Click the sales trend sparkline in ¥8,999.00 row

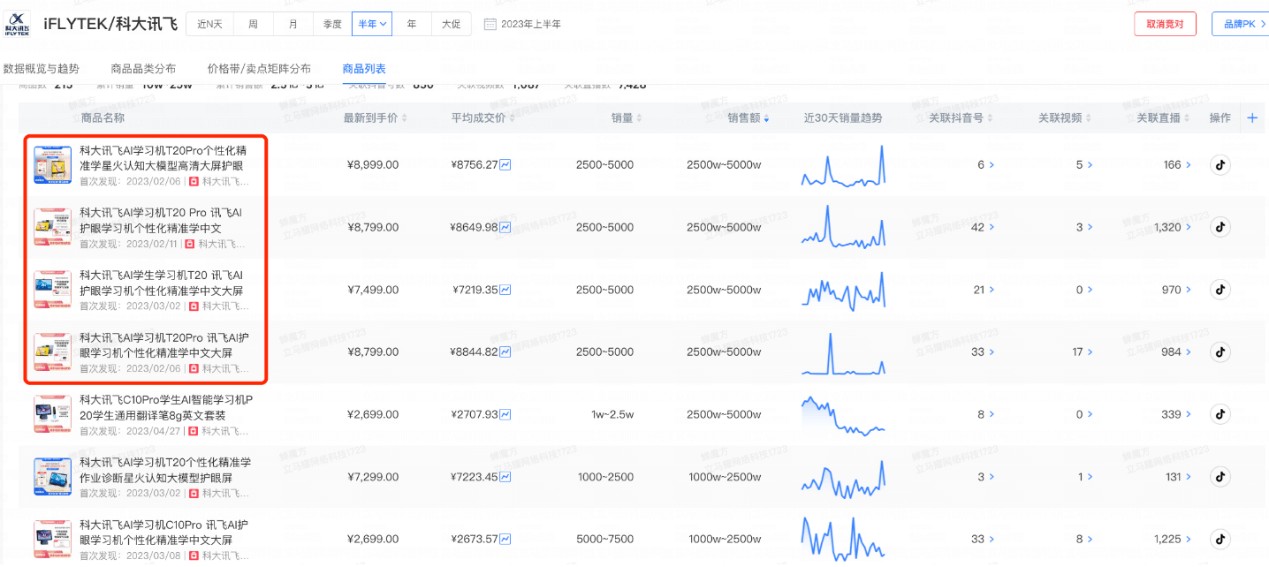coord(843,166)
